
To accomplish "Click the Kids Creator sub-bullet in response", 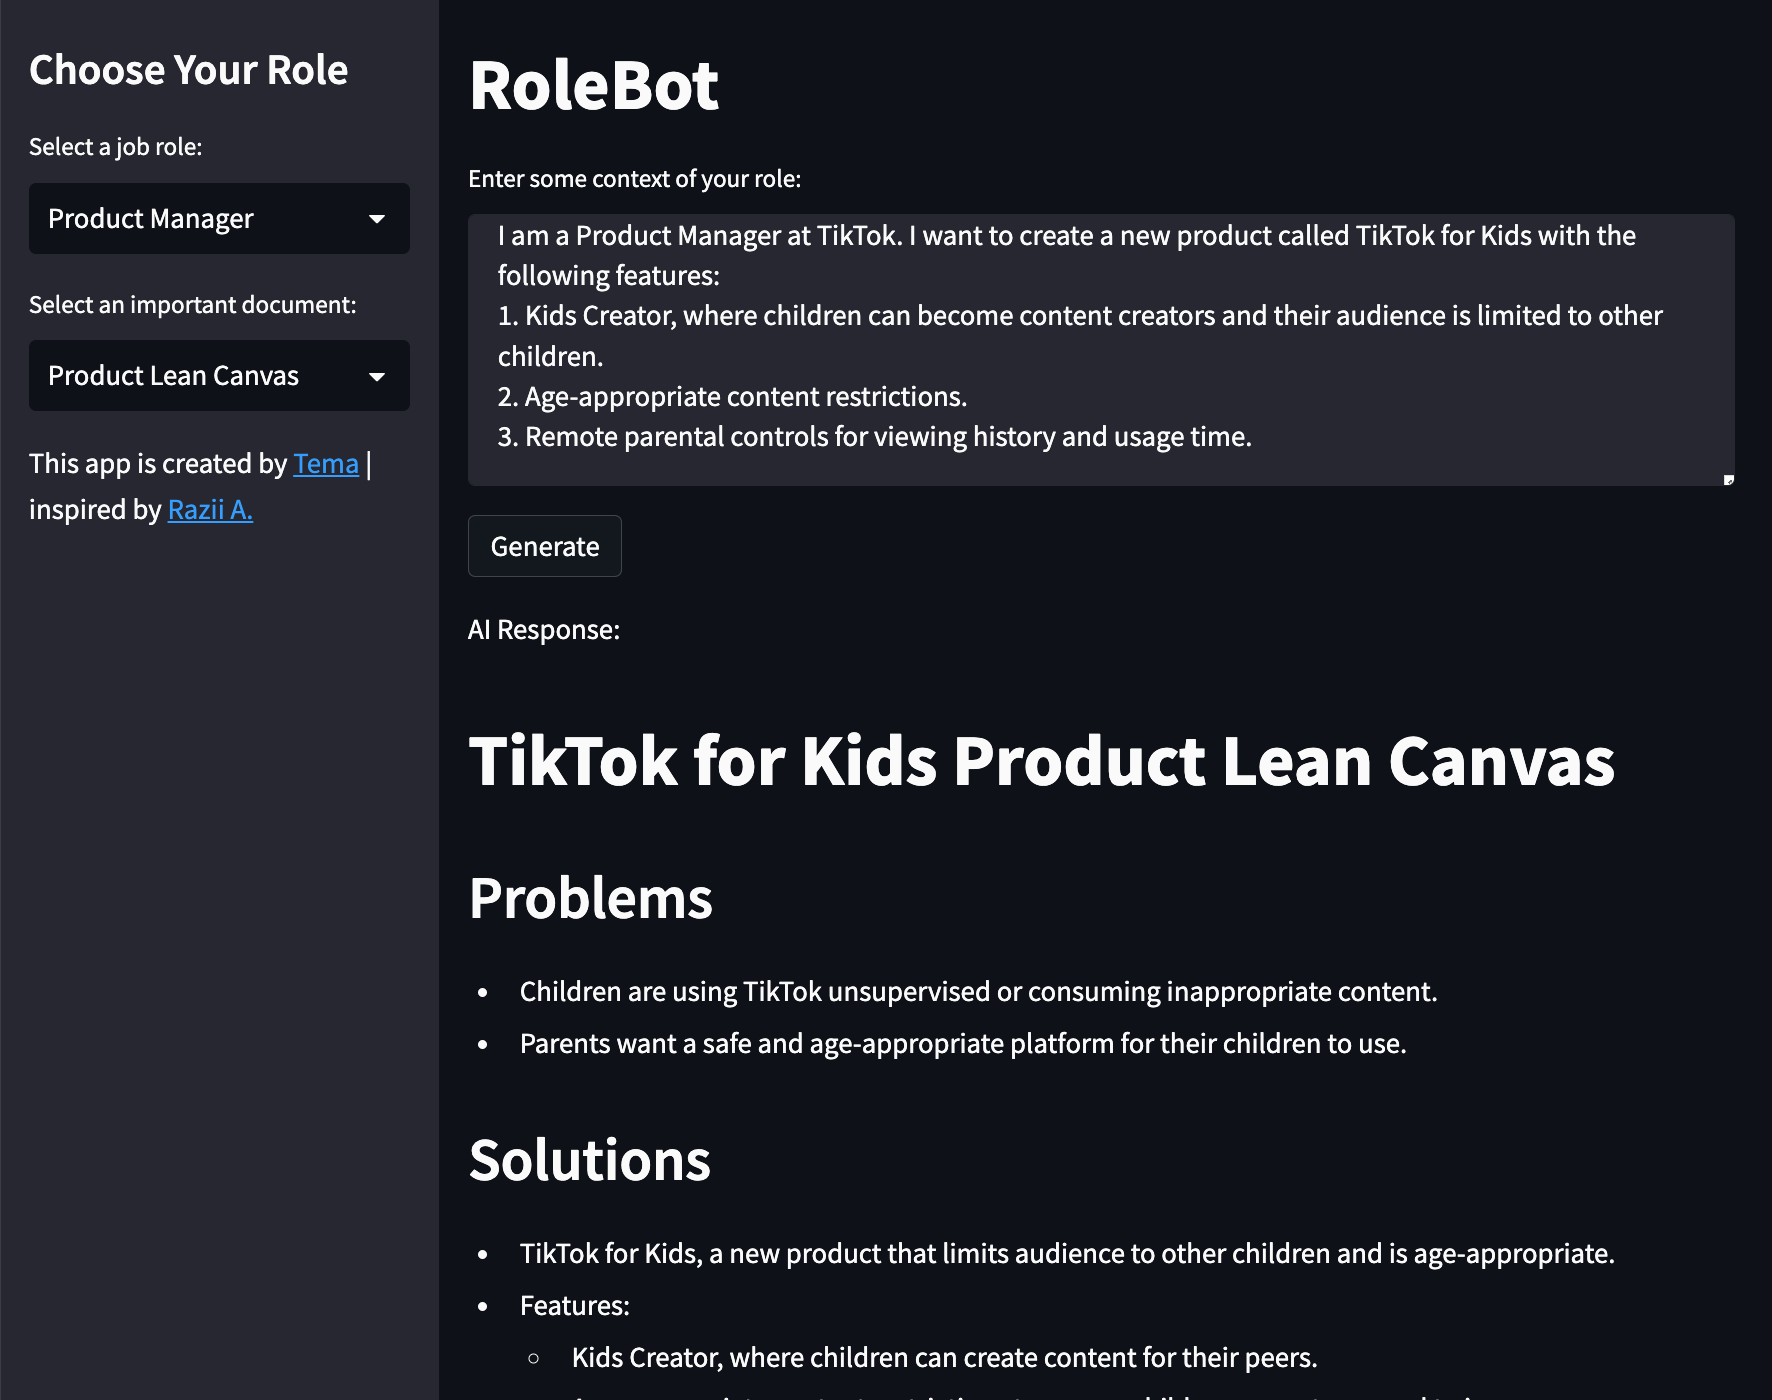I will tap(944, 1358).
